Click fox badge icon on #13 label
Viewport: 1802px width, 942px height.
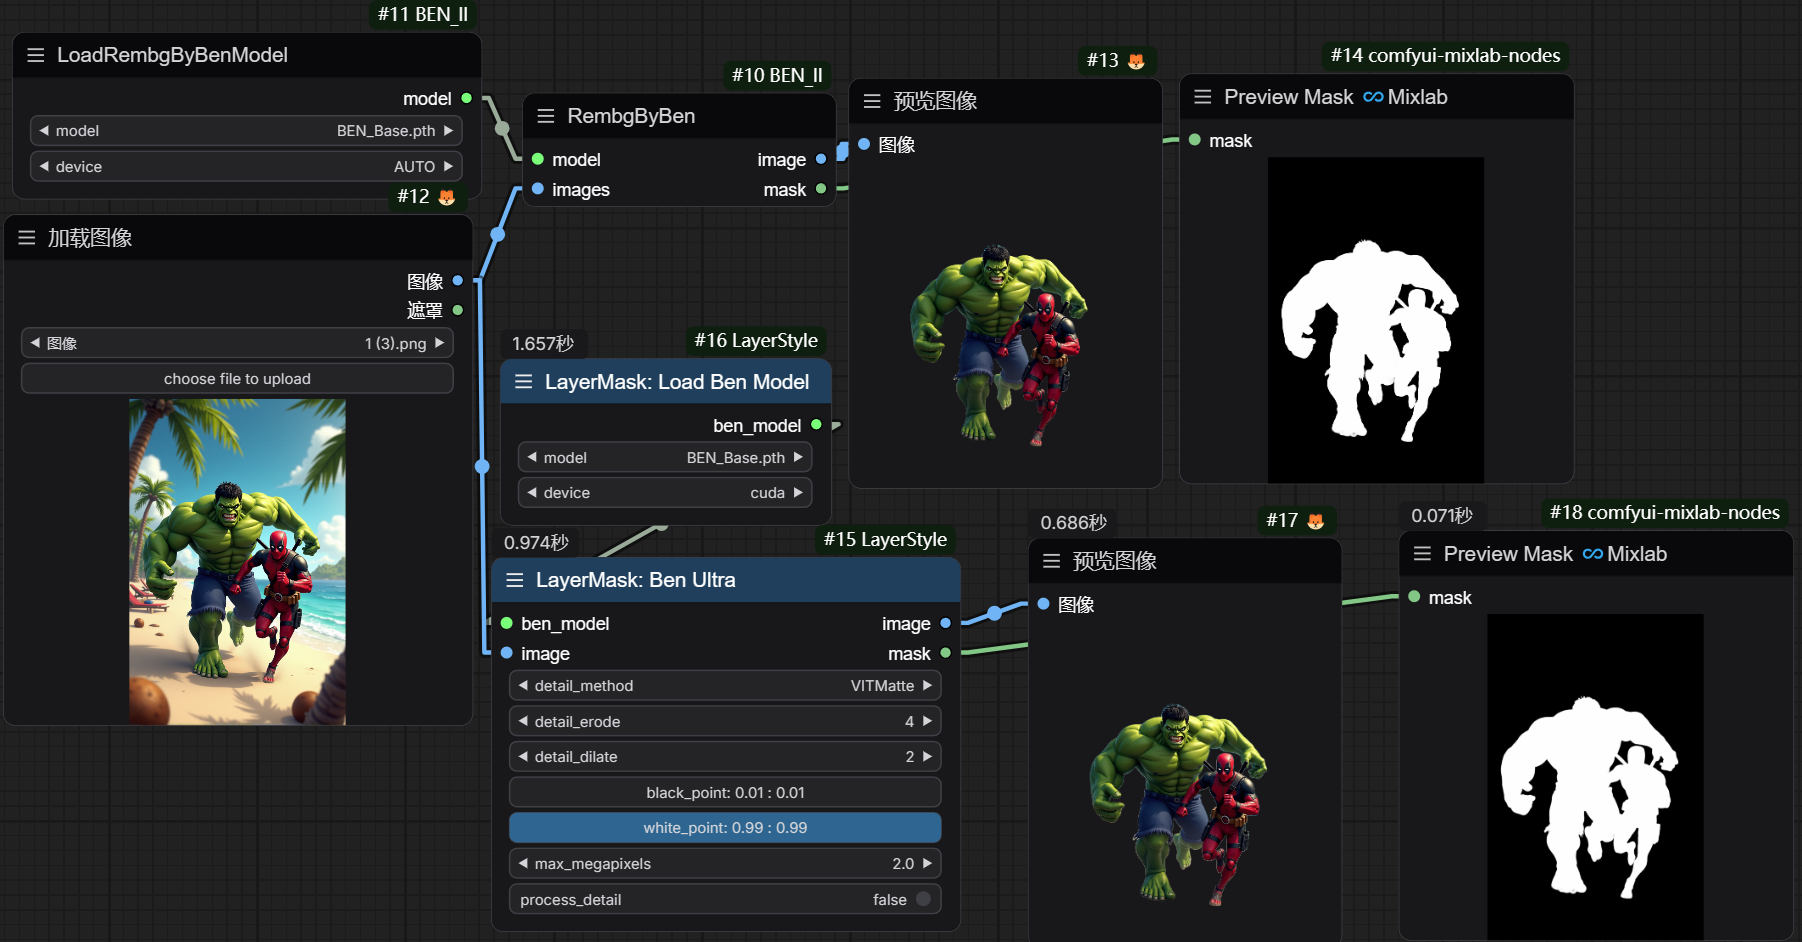tap(1136, 61)
